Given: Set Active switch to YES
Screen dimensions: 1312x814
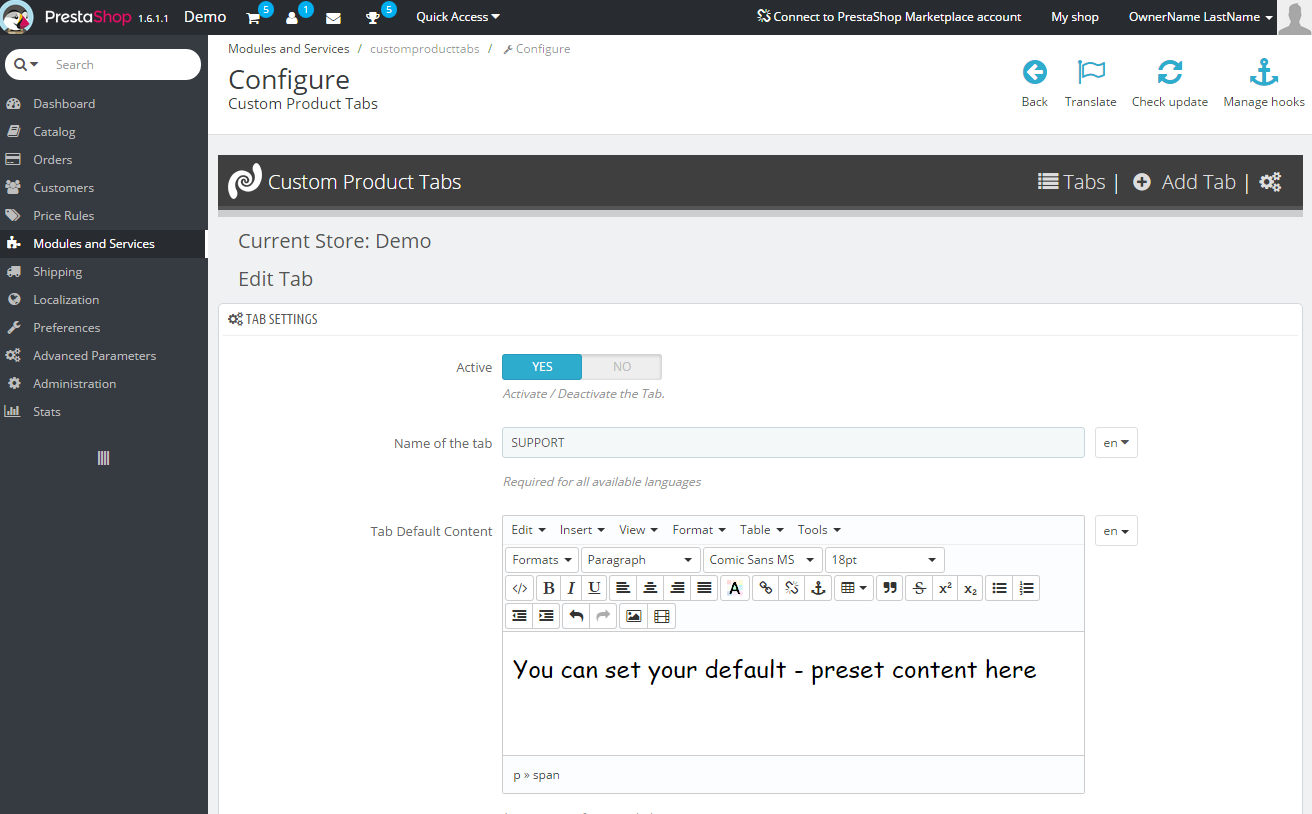Looking at the screenshot, I should tap(542, 367).
